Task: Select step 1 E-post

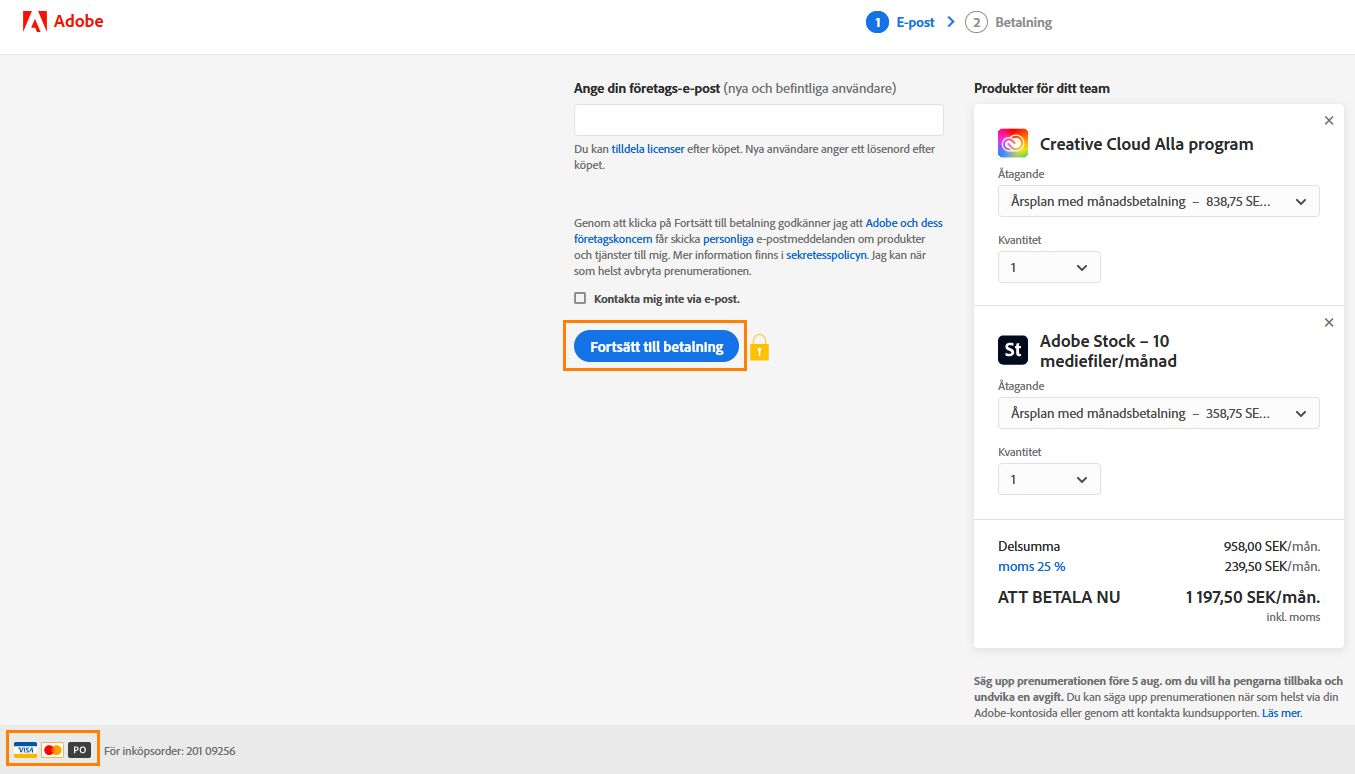Action: tap(900, 22)
